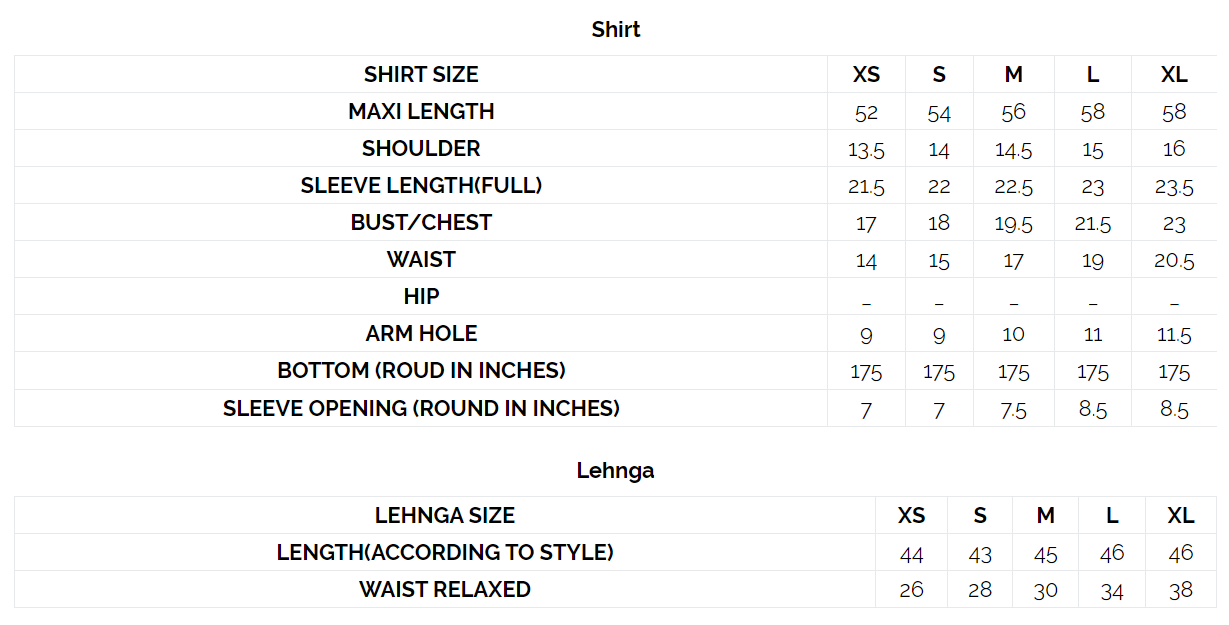This screenshot has height=625, width=1229.
Task: Click the "BOTTOM (ROUD IN INCHES)" label
Action: pos(421,371)
